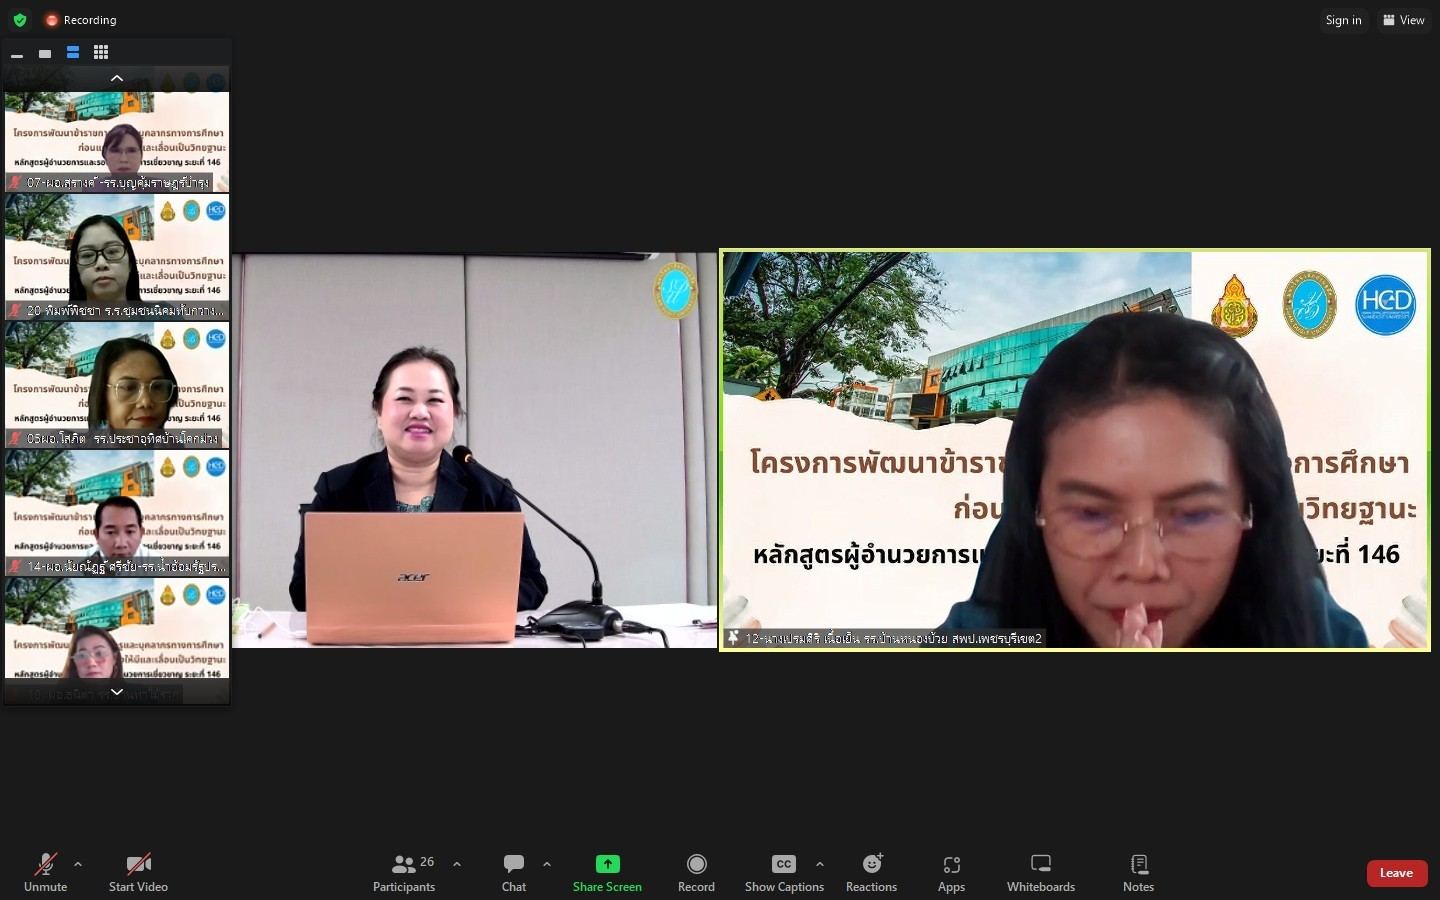Screen dimensions: 1440x900
Task: Click the red Leave button
Action: click(1396, 873)
